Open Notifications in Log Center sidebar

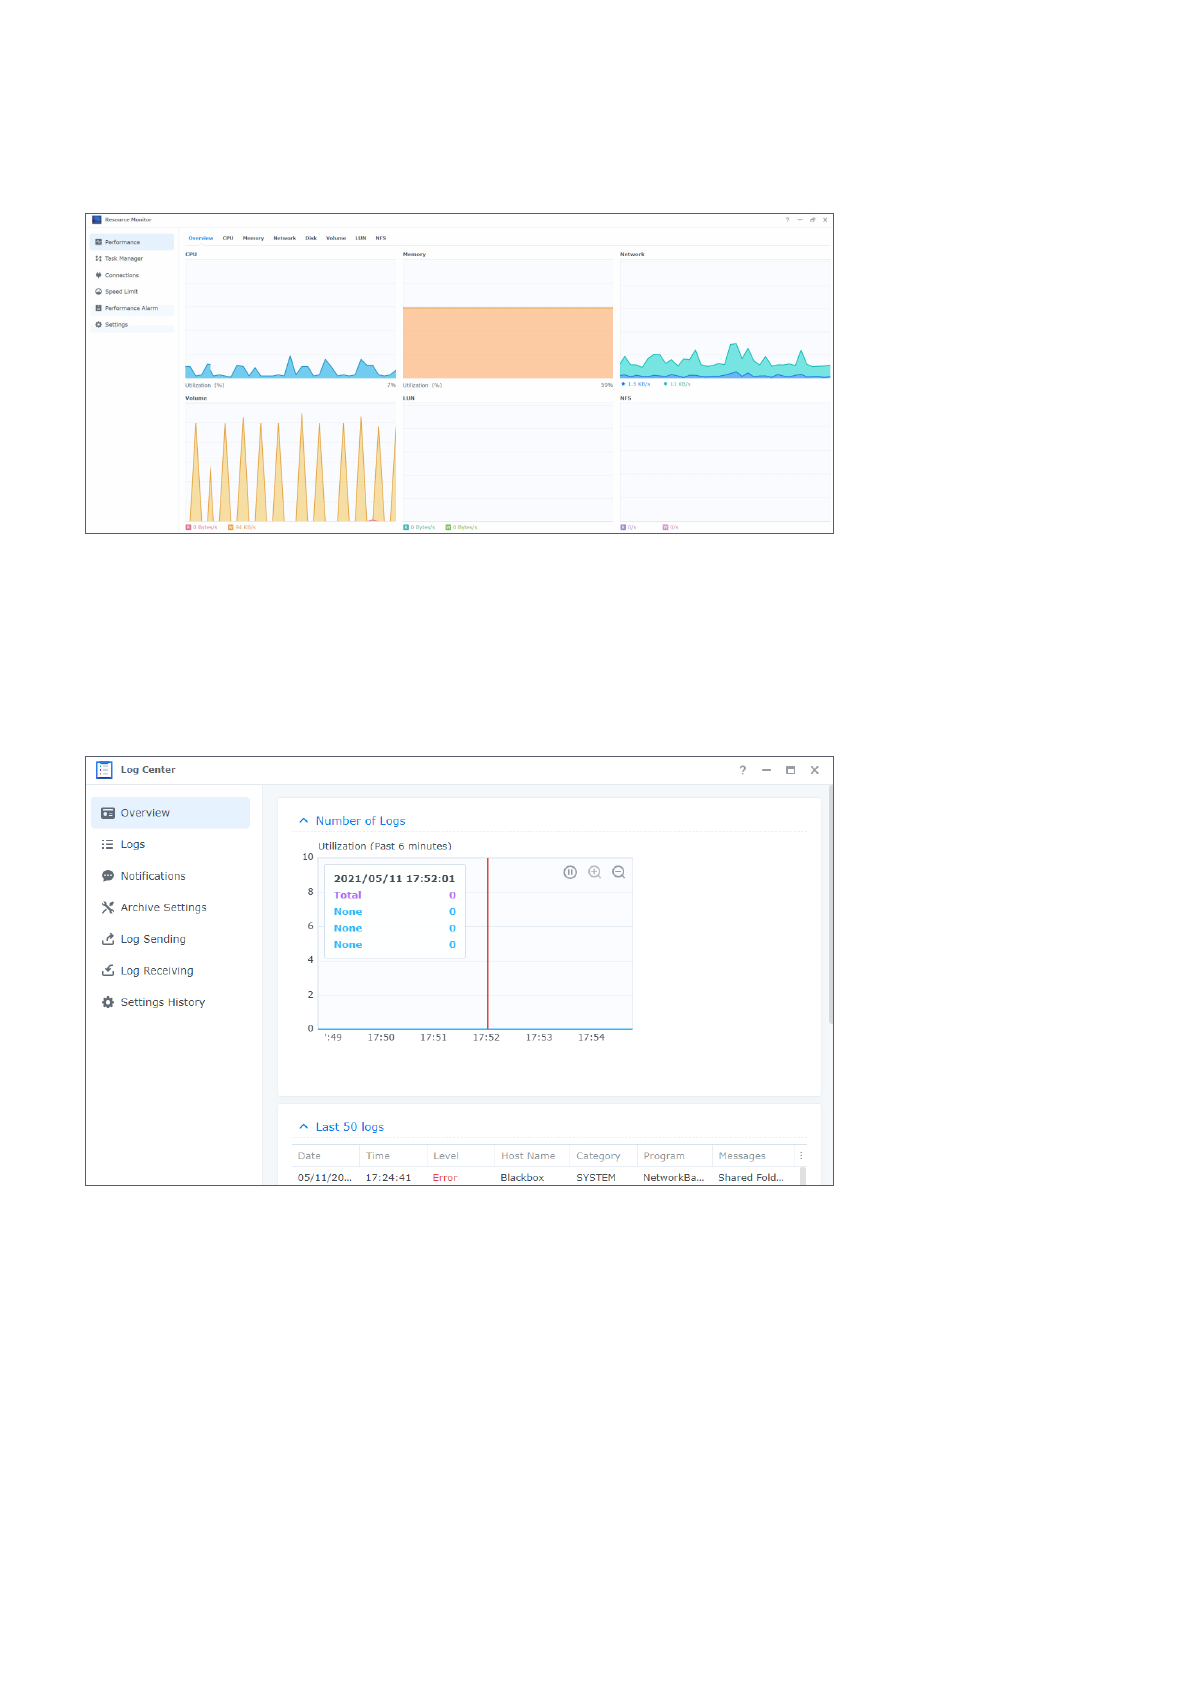[152, 876]
